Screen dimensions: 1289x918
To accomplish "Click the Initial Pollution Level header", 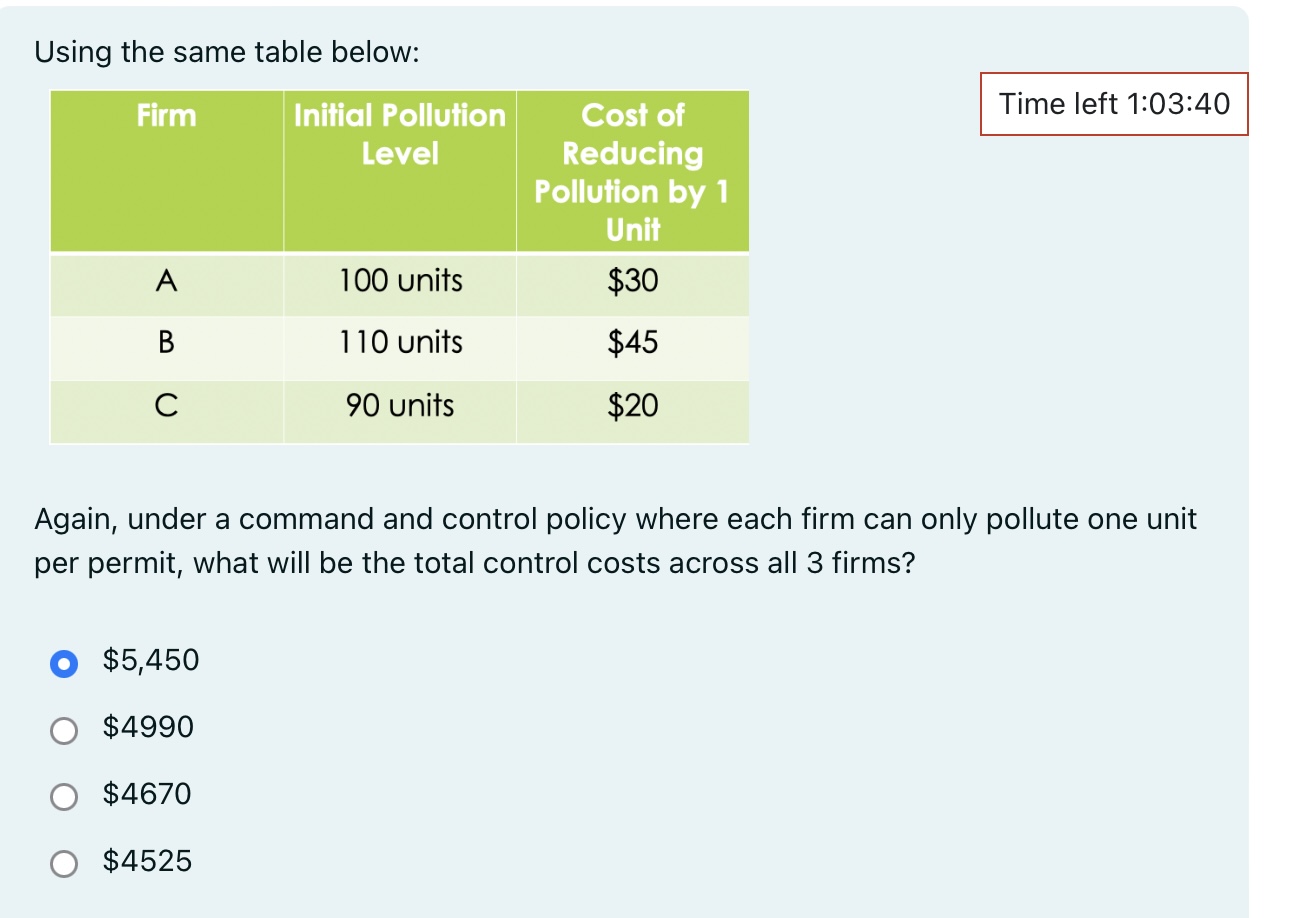I will click(399, 133).
